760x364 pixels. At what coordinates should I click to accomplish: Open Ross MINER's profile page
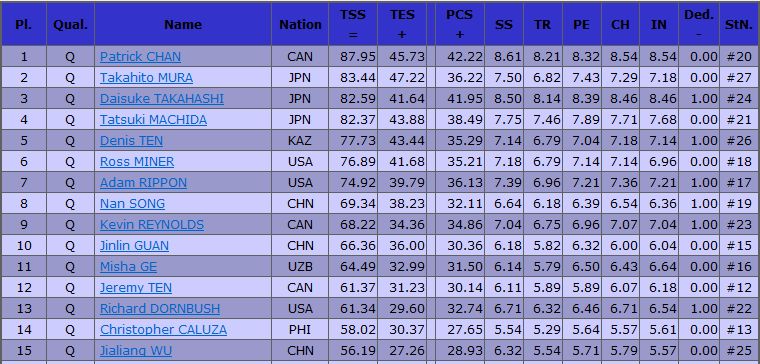pos(137,162)
